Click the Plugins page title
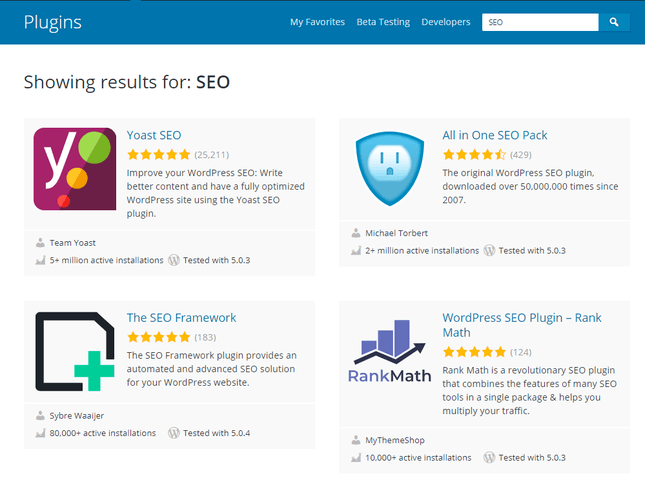Image resolution: width=645 pixels, height=487 pixels. point(53,22)
